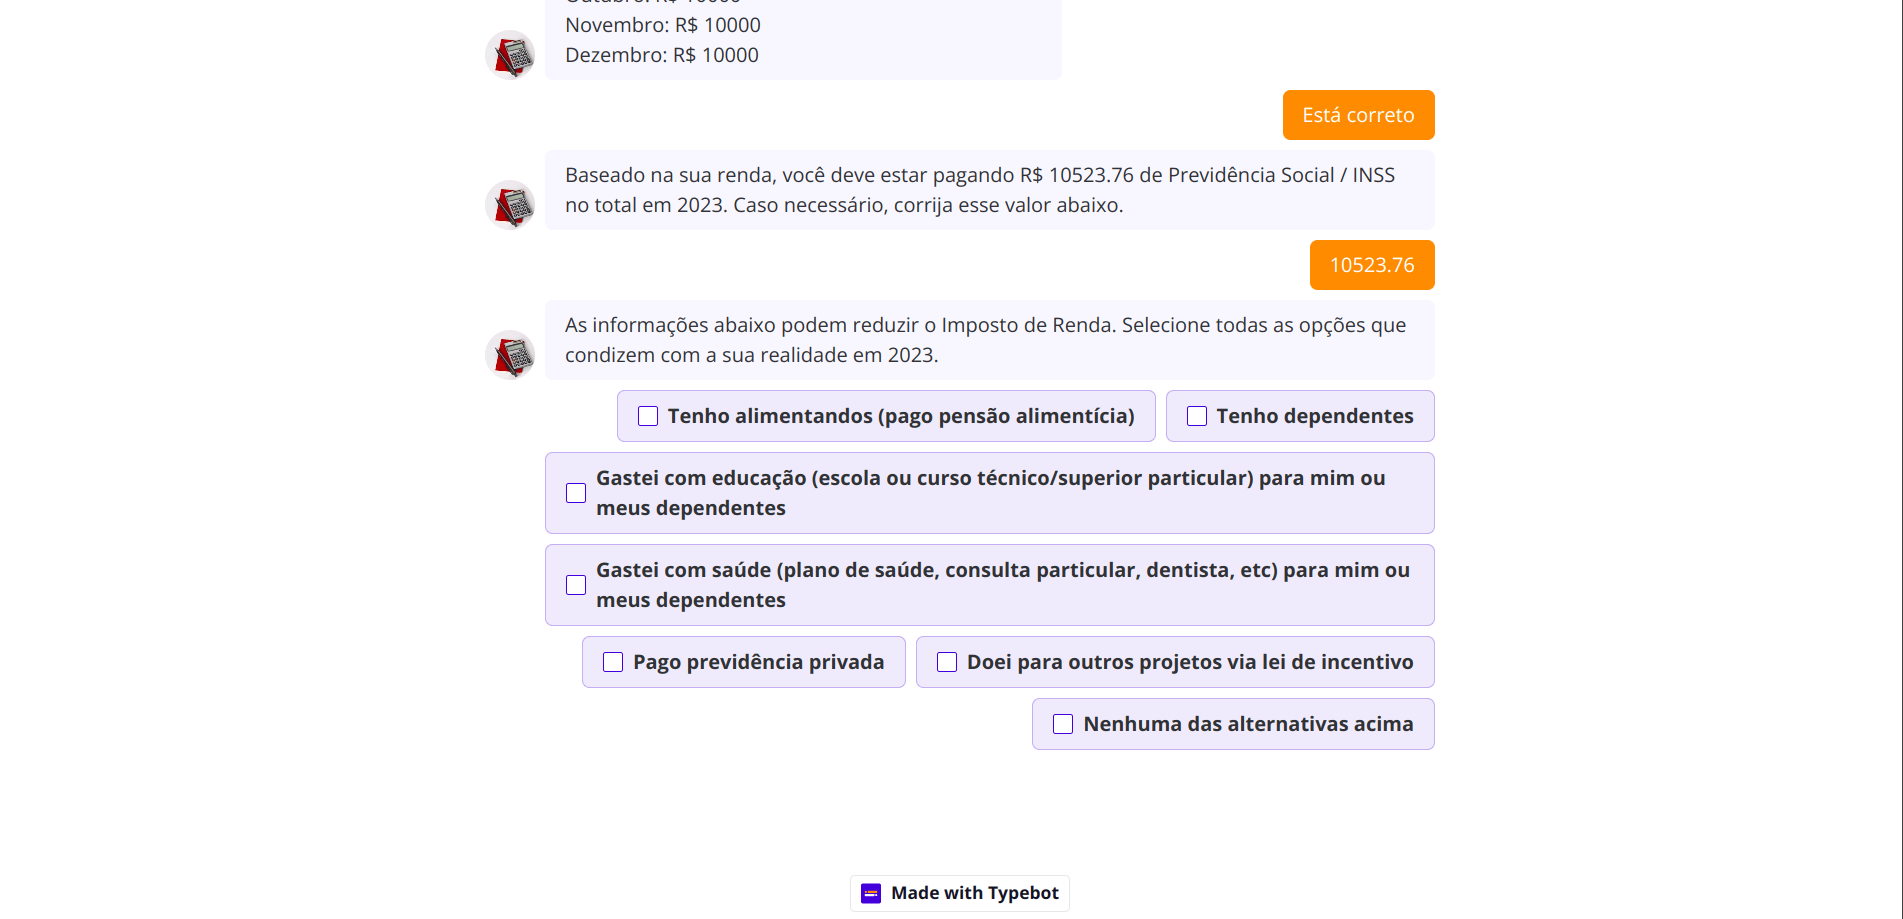Click the "meus dependentes" text under saúde option
The image size is (1903, 919).
click(x=691, y=600)
